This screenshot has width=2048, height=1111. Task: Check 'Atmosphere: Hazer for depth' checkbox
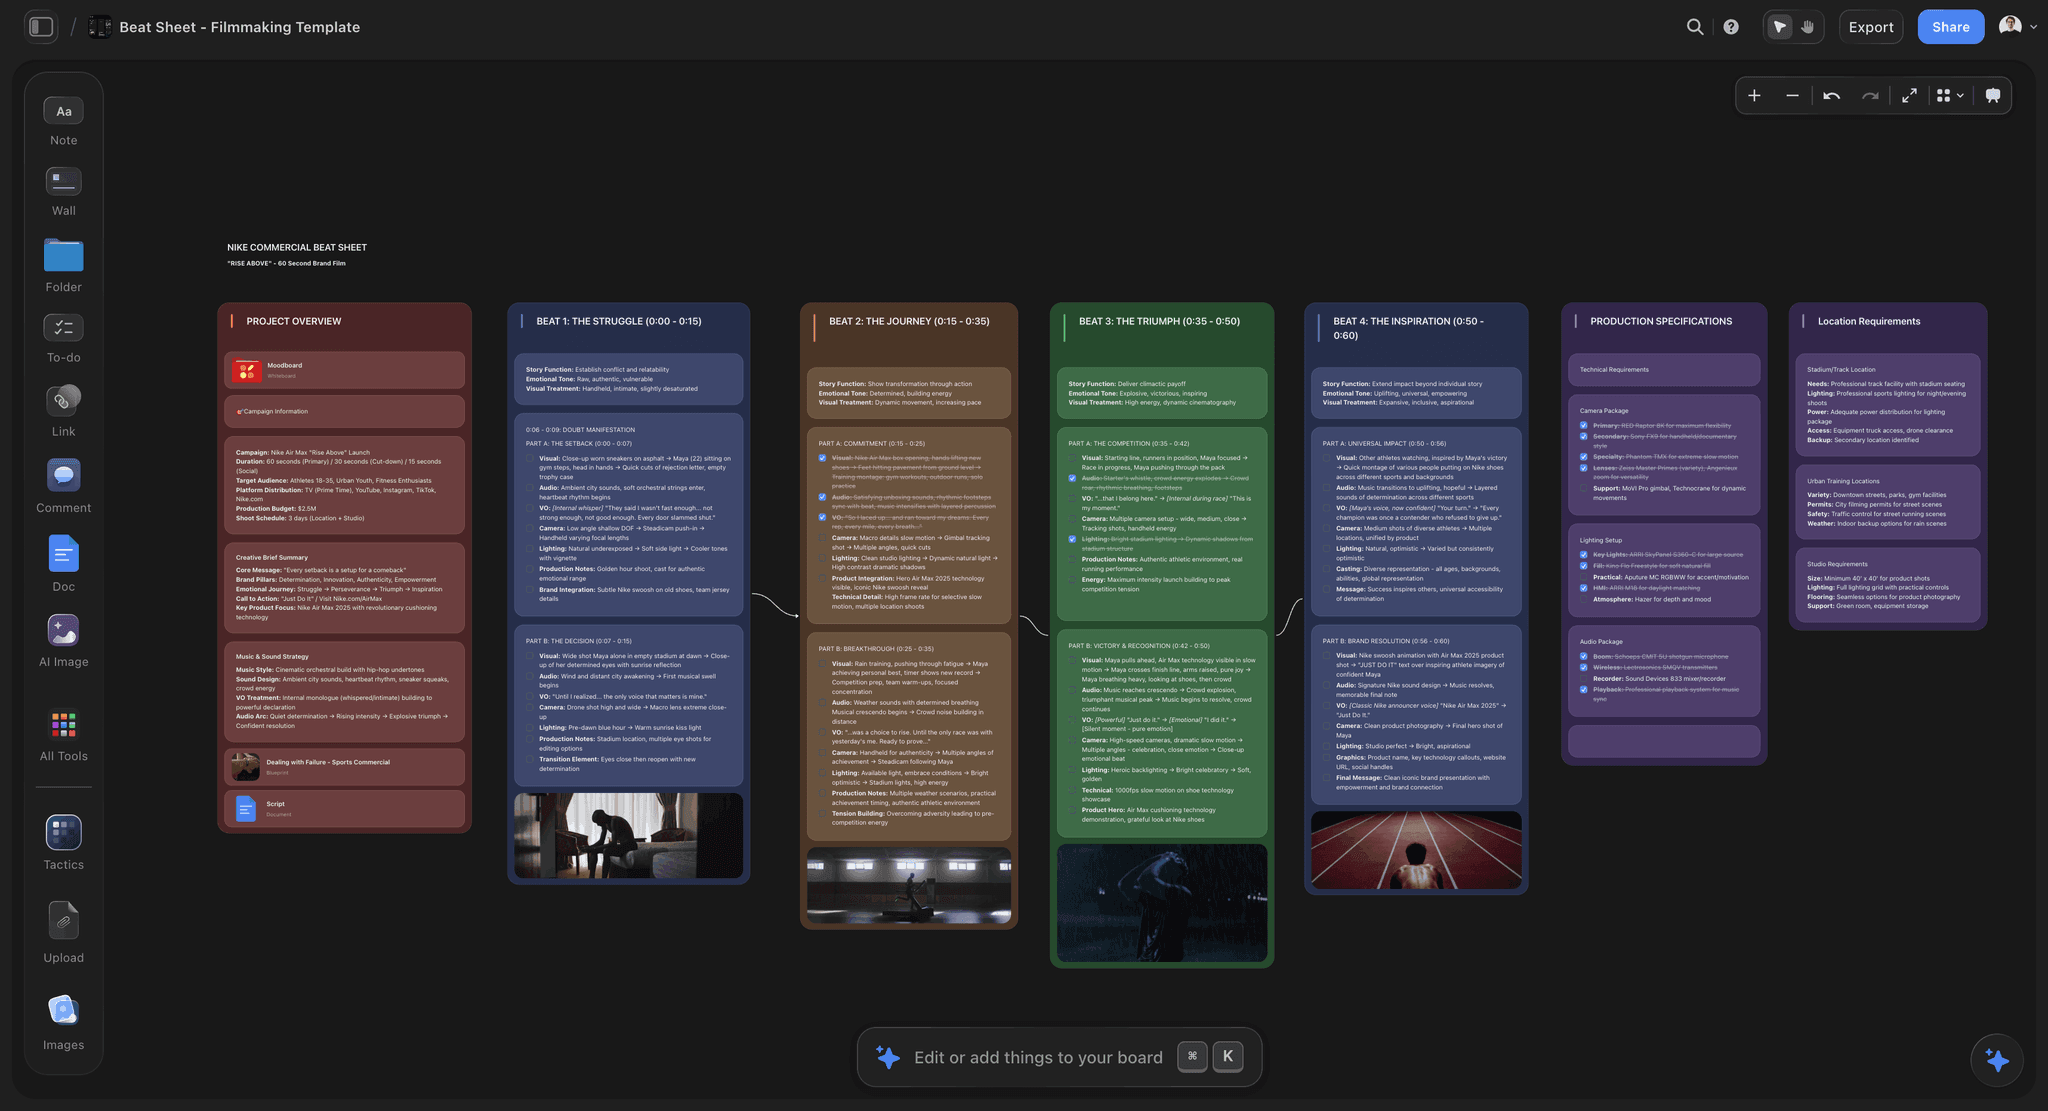coord(1584,599)
